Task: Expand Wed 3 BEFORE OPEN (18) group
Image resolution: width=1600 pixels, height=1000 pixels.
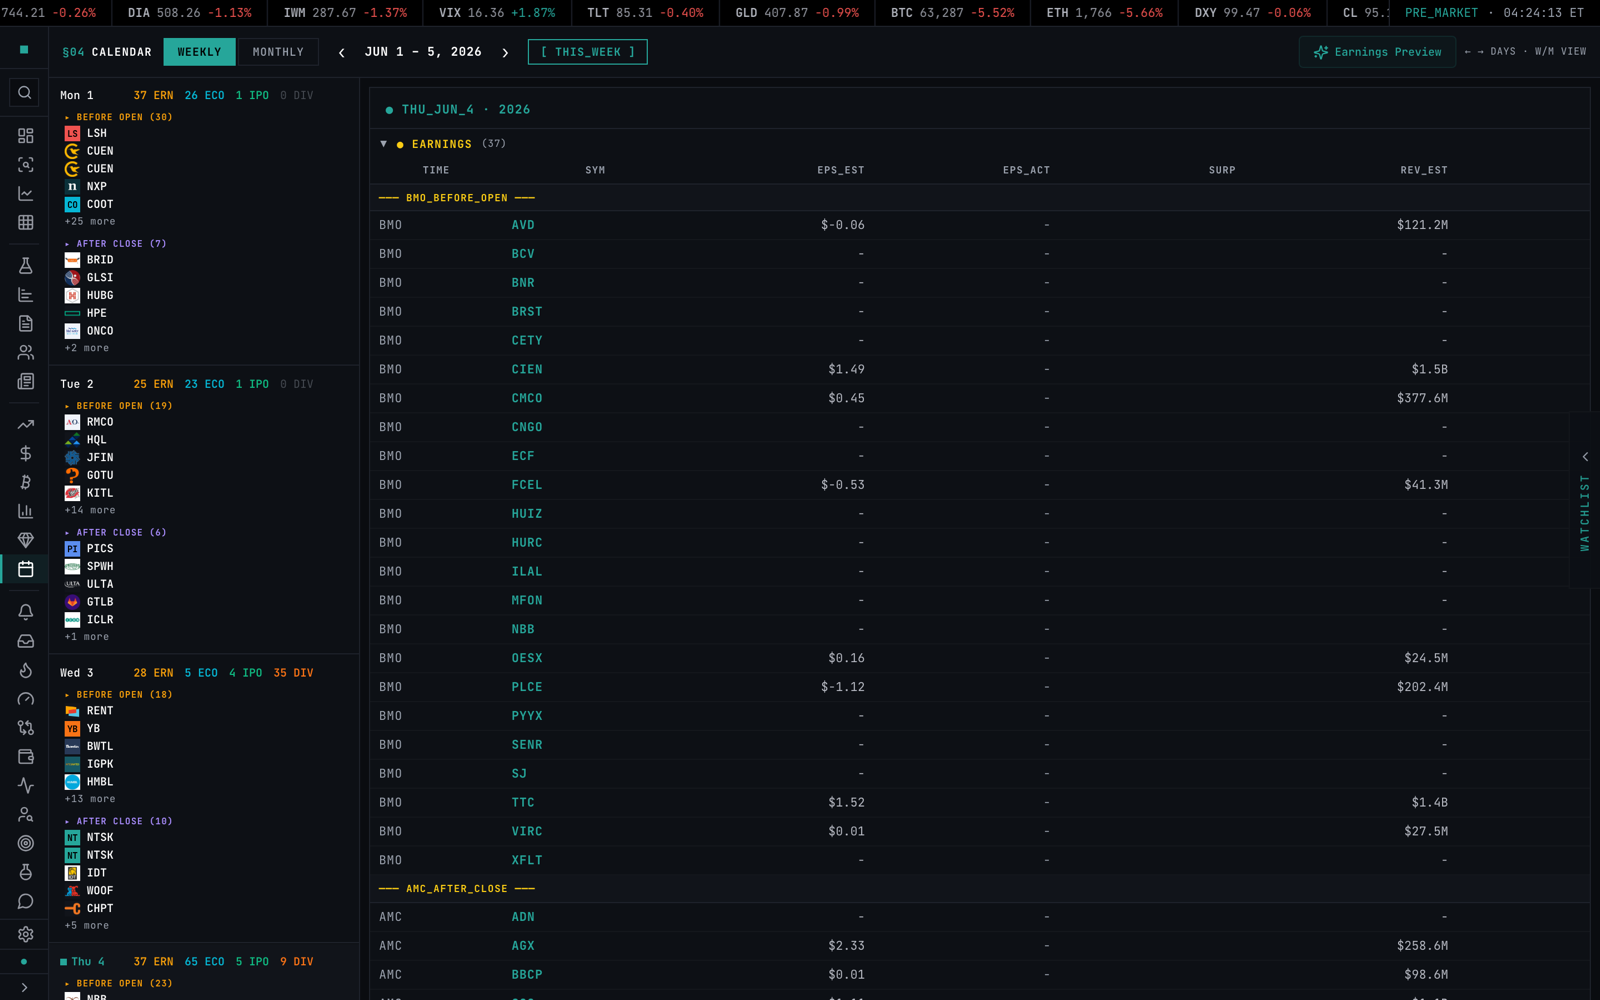Action: click(118, 695)
